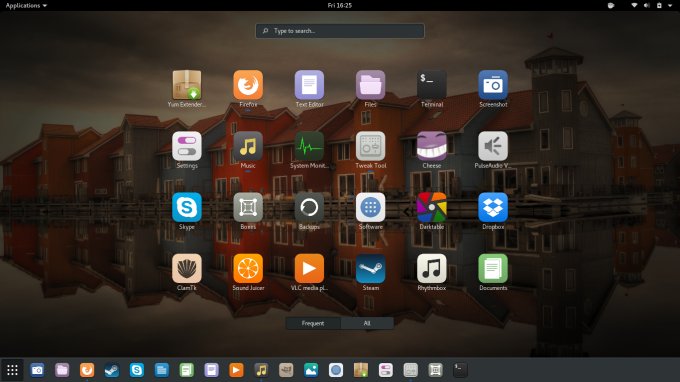The height and width of the screenshot is (382, 680).
Task: Open Screenshot from the dock
Action: point(37,370)
